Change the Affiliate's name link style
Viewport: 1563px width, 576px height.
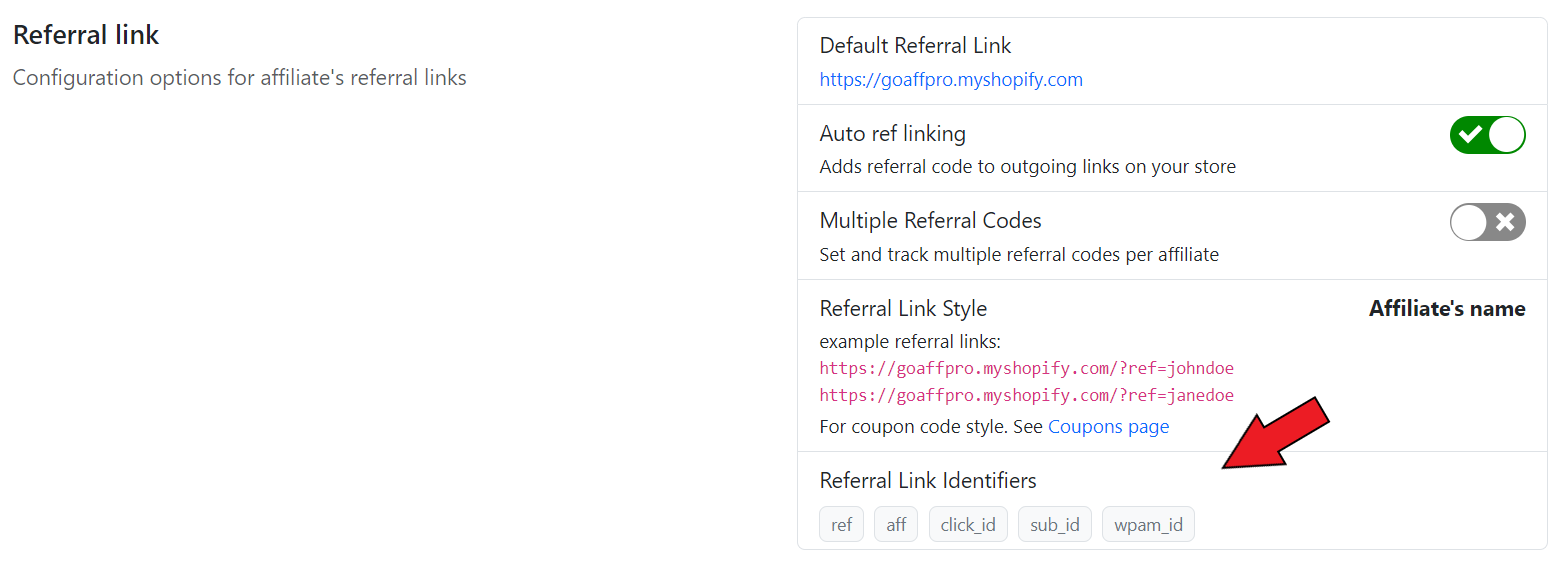point(1446,309)
